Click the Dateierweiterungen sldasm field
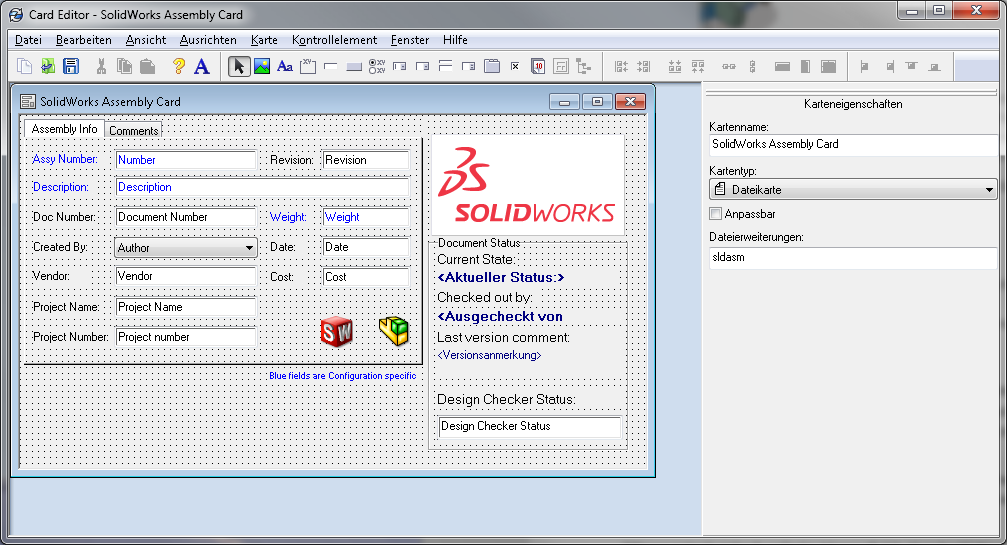The height and width of the screenshot is (545, 1007). tap(853, 257)
